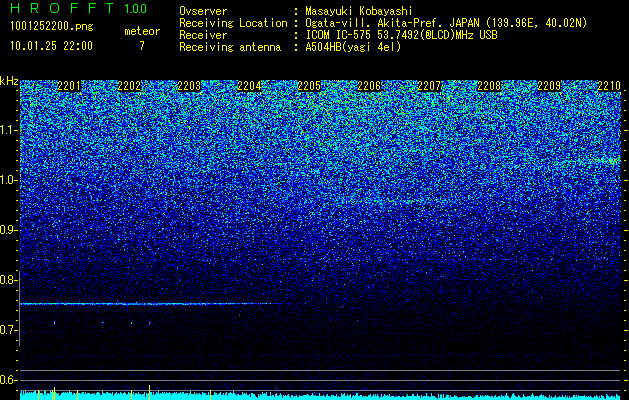Click the 2202 time marker

(x=129, y=86)
